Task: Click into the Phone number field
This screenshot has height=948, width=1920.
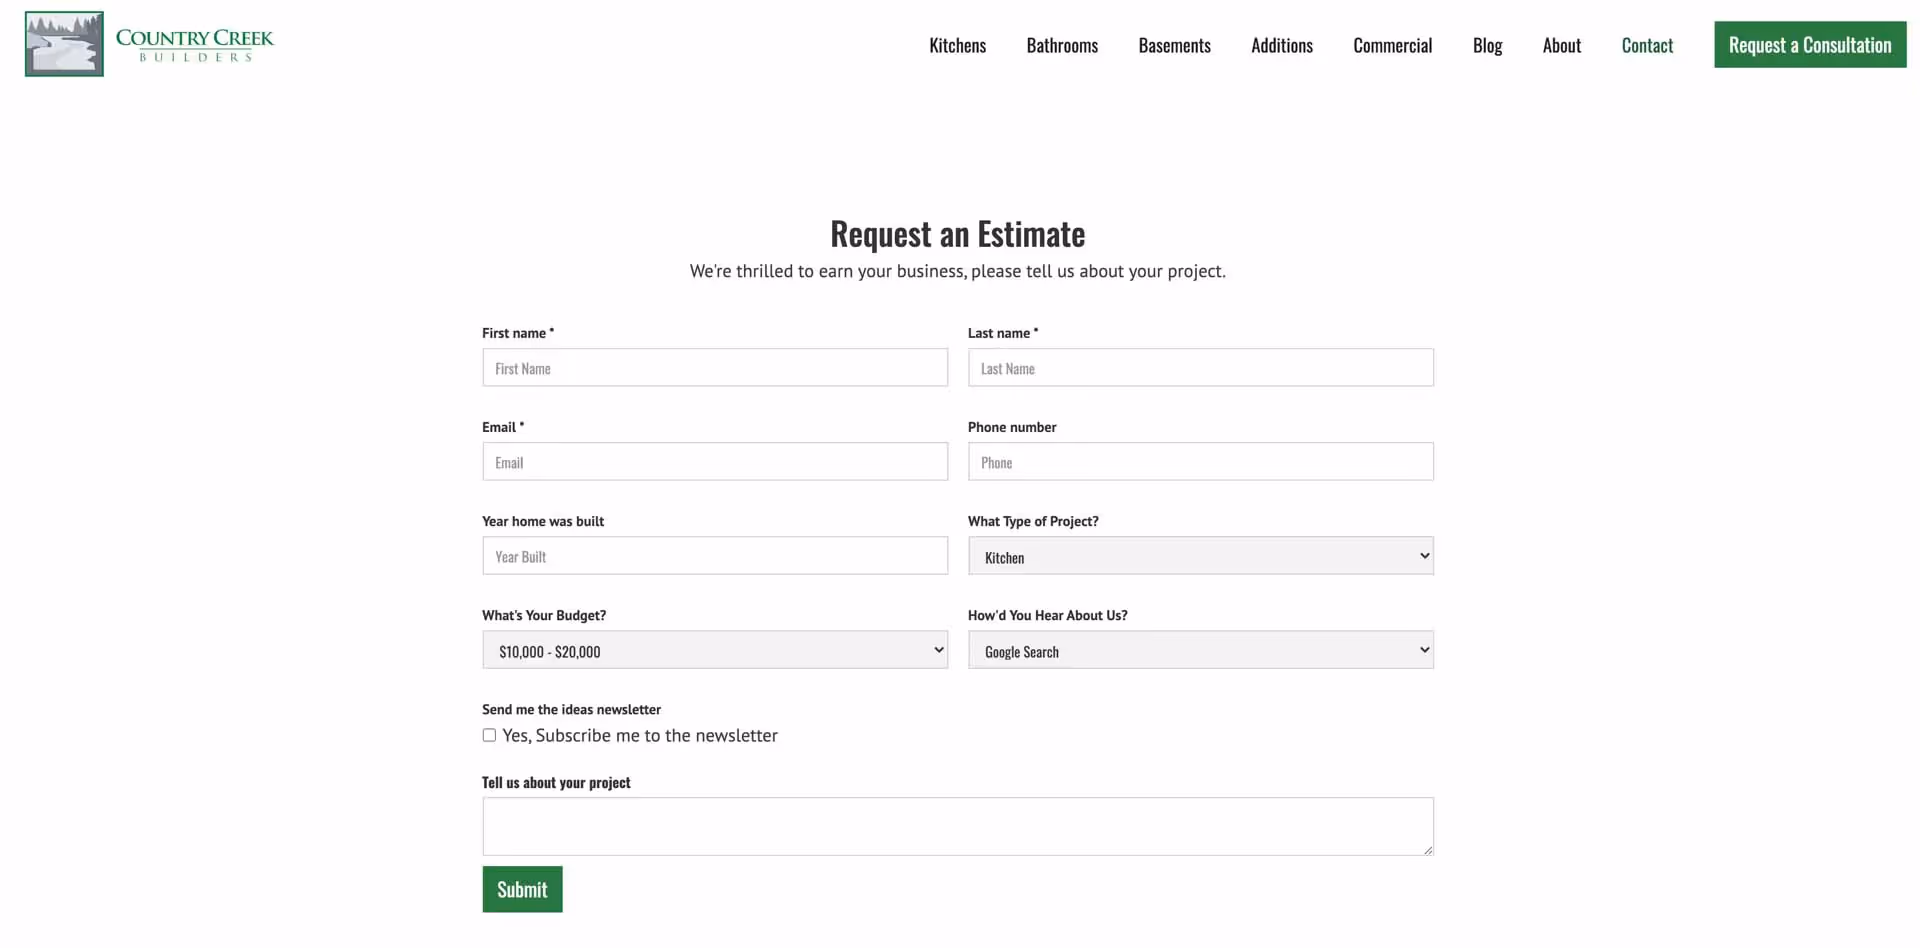Action: point(1200,462)
